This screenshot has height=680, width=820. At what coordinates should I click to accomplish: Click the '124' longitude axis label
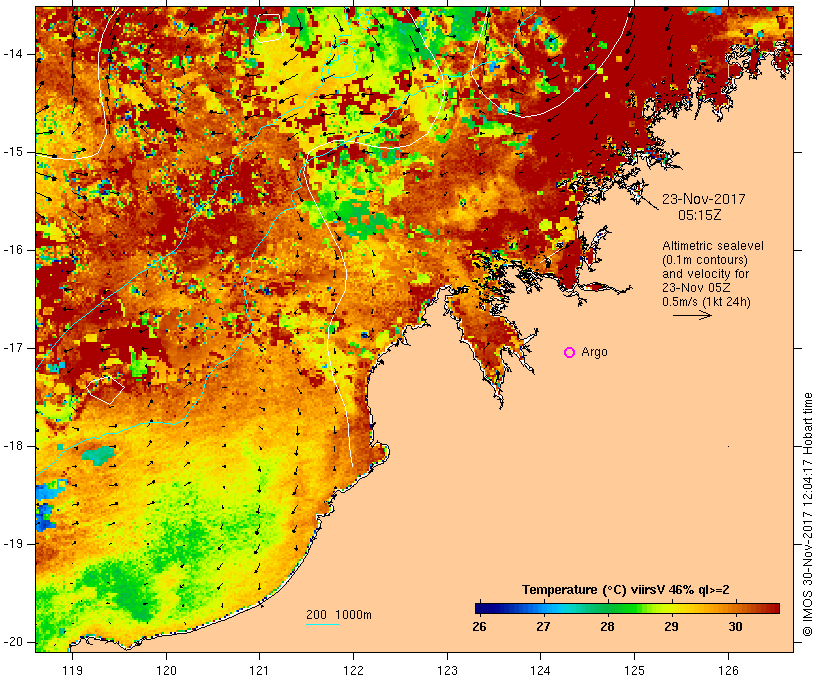[x=540, y=670]
